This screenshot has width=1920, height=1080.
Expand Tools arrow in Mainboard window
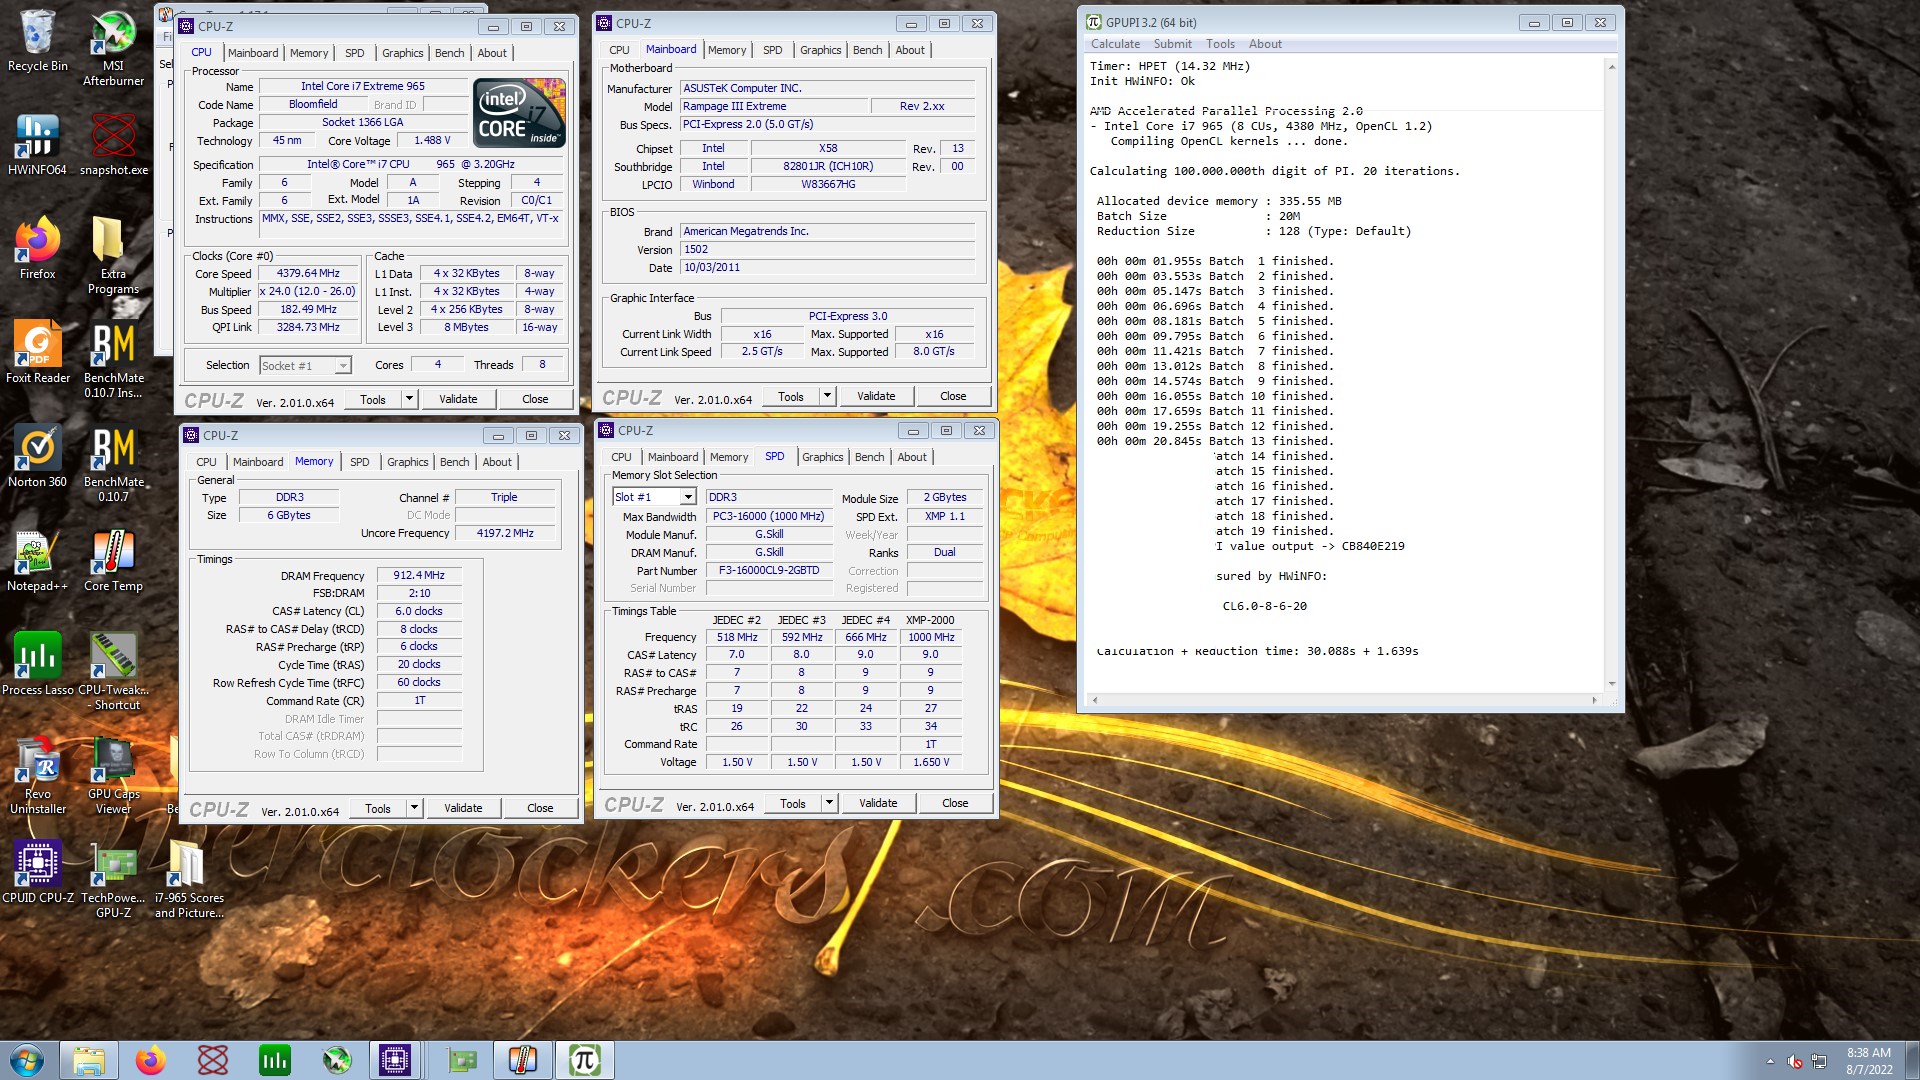(827, 396)
